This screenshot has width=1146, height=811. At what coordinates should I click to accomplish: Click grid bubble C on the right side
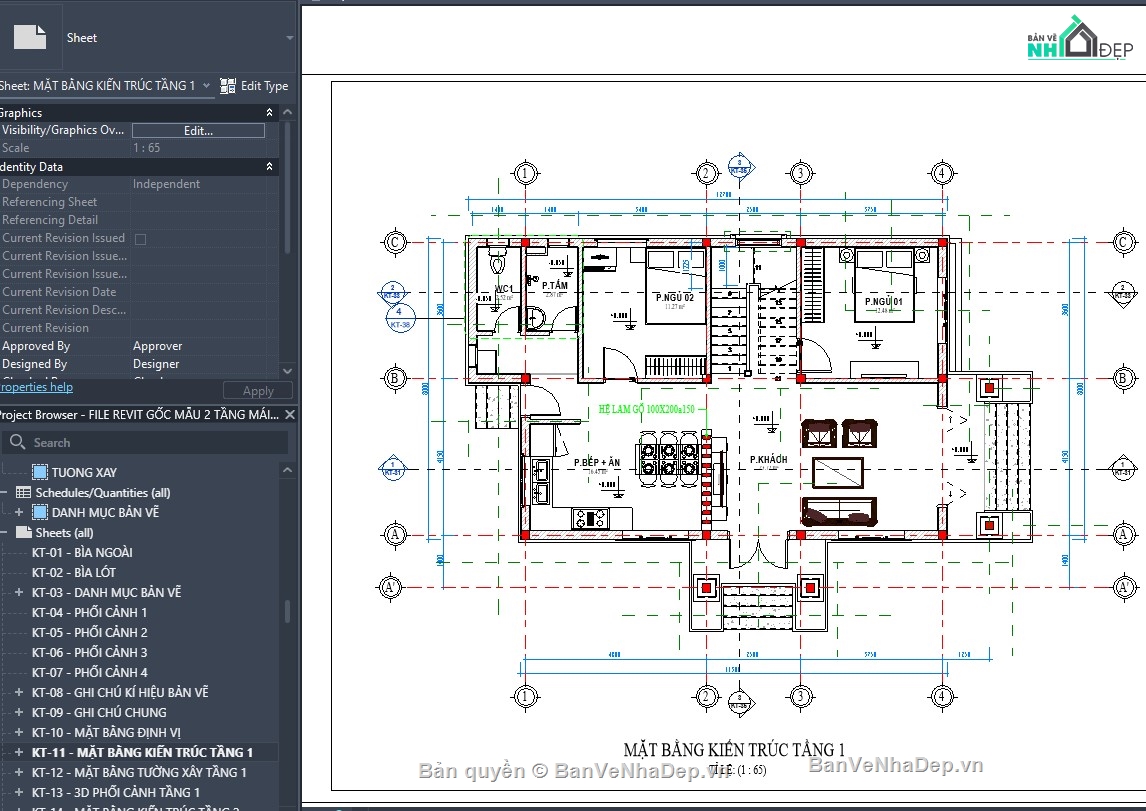point(1123,243)
